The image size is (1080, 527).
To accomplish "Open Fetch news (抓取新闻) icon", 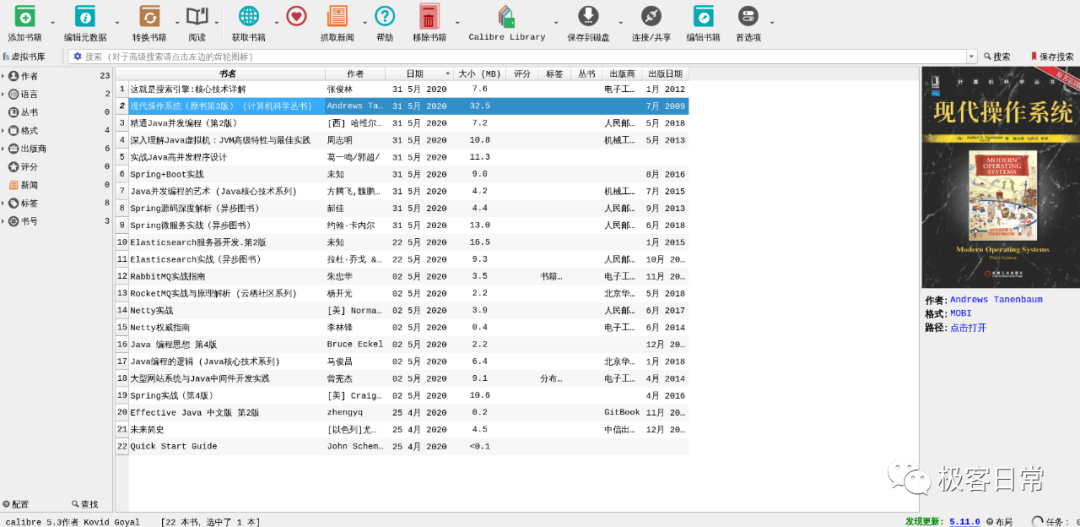I will pos(338,15).
